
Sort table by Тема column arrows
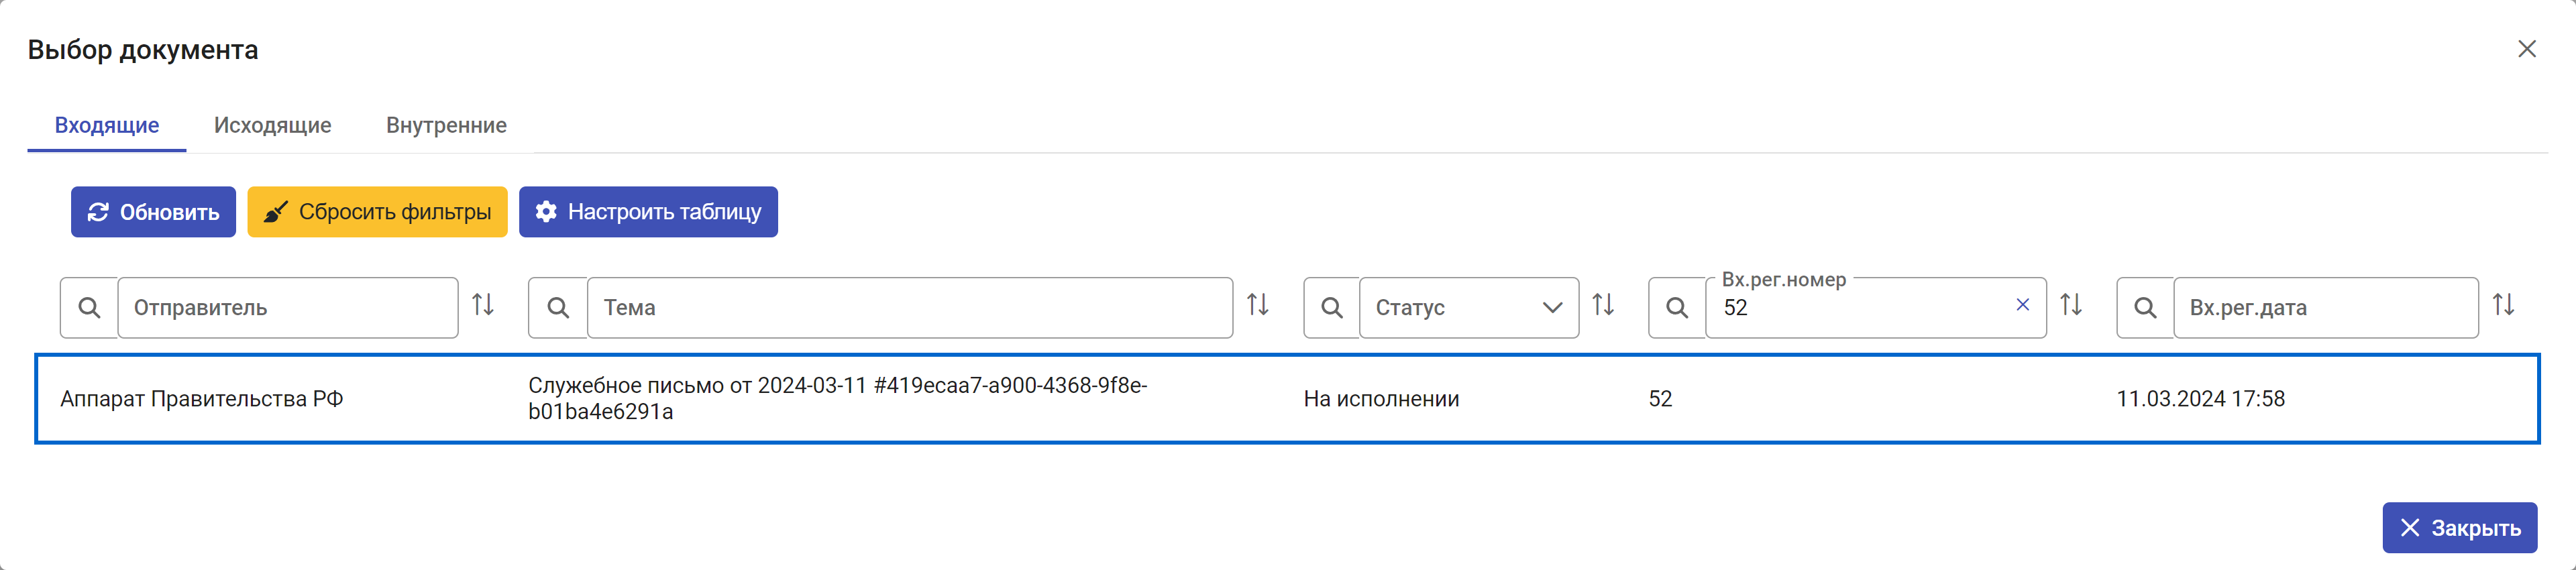[1258, 304]
